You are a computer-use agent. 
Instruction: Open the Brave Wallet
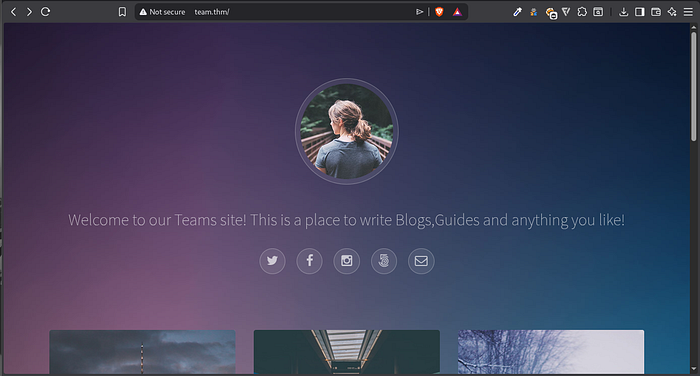coord(656,12)
